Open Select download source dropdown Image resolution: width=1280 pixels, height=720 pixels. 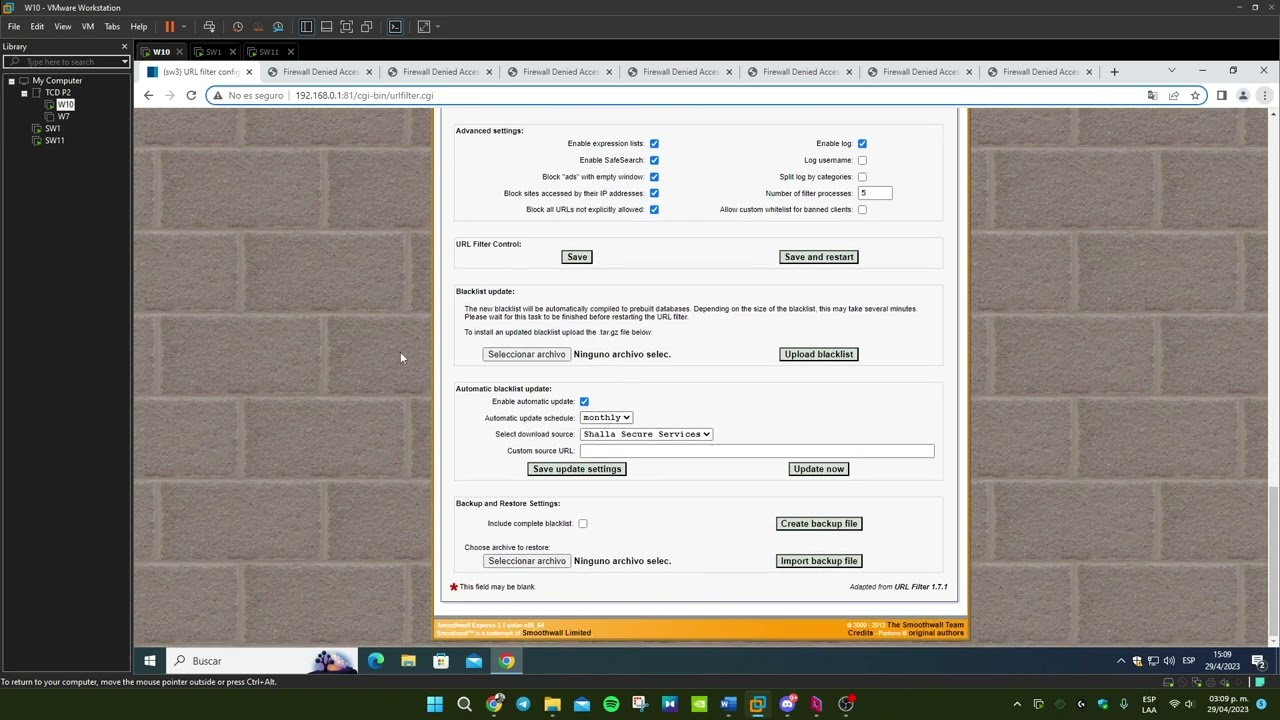tap(646, 434)
